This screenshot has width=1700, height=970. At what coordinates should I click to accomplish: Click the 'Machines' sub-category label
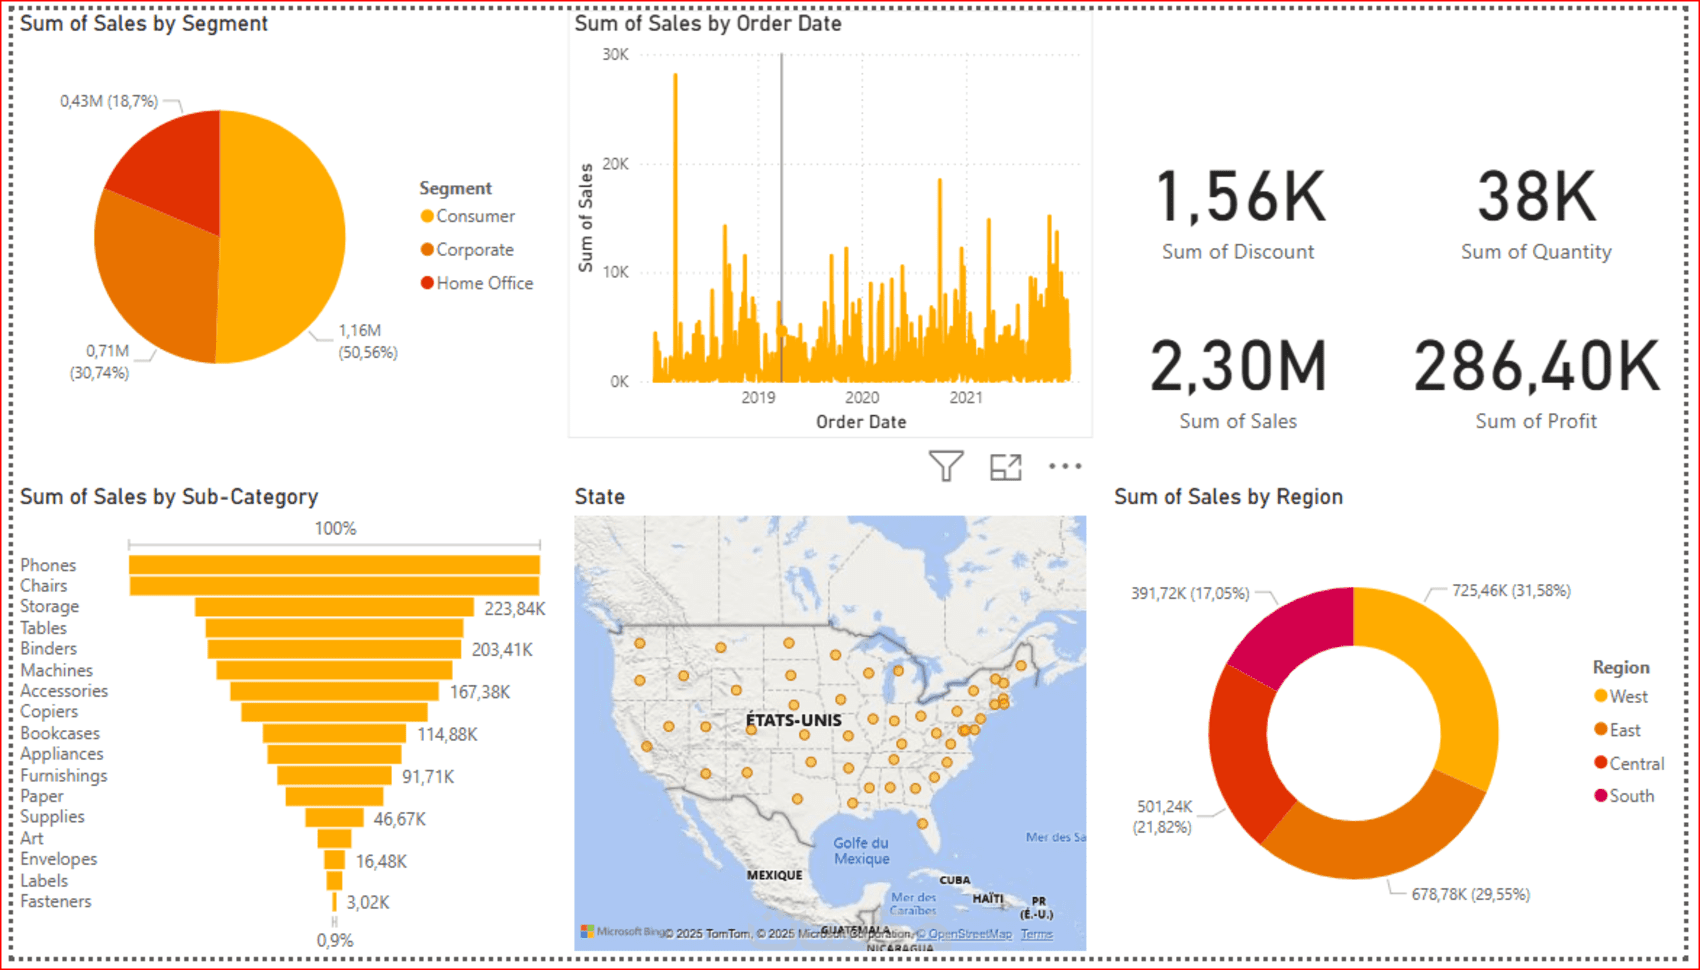[x=56, y=670]
